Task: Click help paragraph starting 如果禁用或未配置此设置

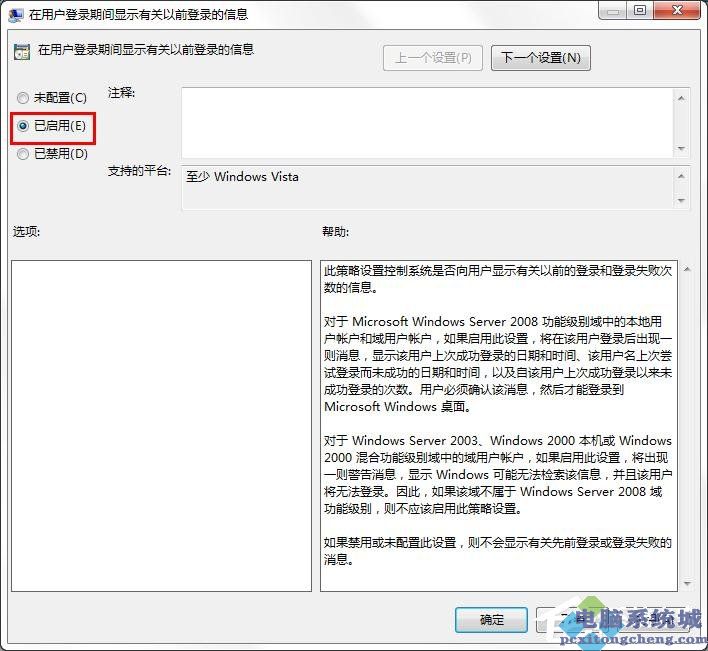Action: point(498,551)
